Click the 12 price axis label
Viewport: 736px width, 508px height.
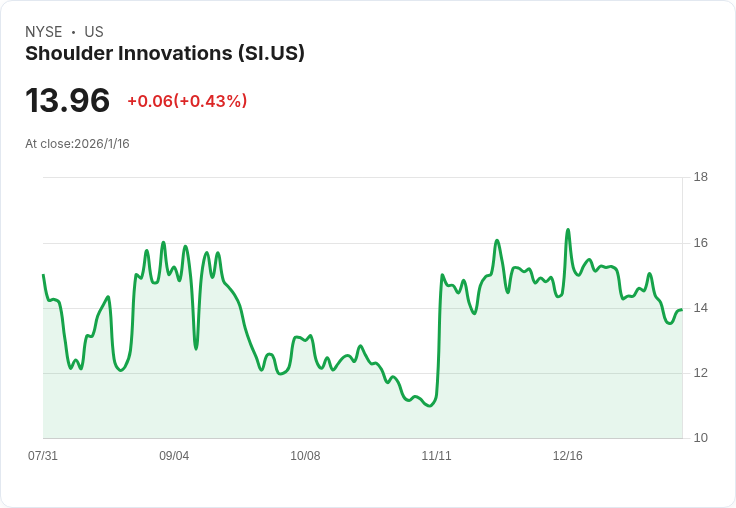pyautogui.click(x=701, y=373)
